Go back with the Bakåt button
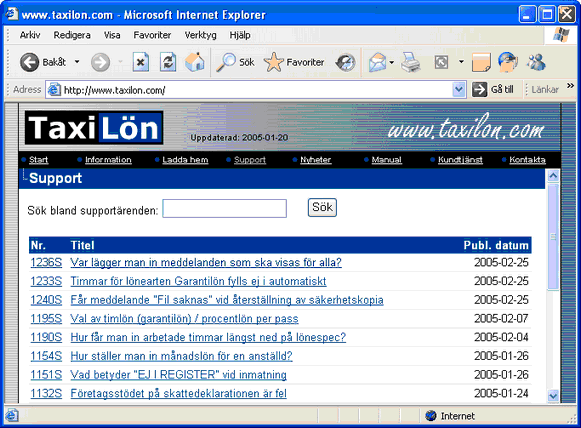This screenshot has width=581, height=428. 43,62
